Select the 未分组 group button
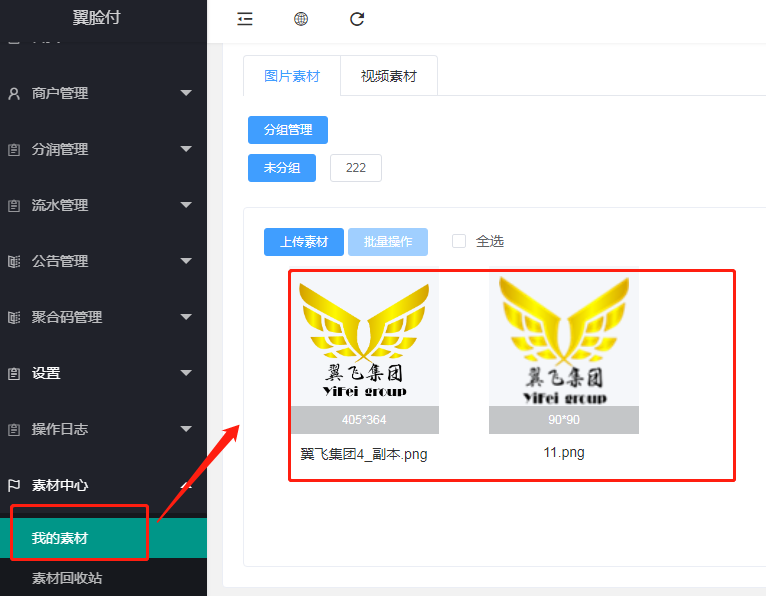Viewport: 766px width, 596px height. [282, 168]
